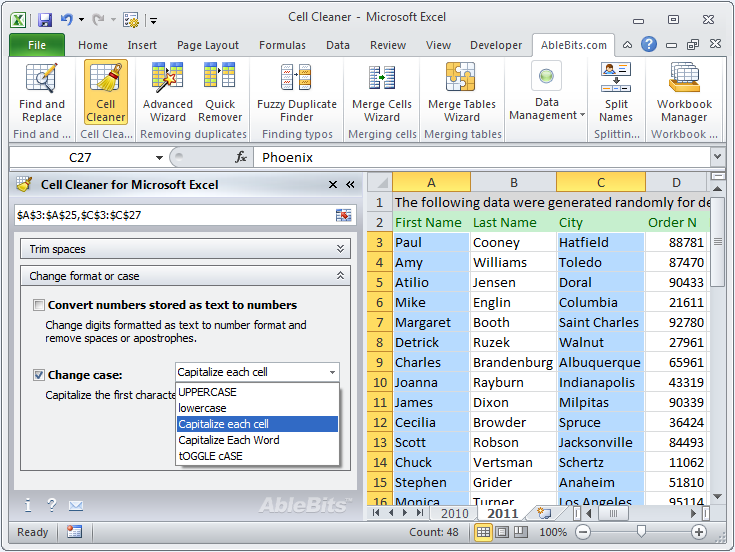This screenshot has height=552, width=735.
Task: Minimize the ribbon with the caret icon
Action: [x=627, y=45]
